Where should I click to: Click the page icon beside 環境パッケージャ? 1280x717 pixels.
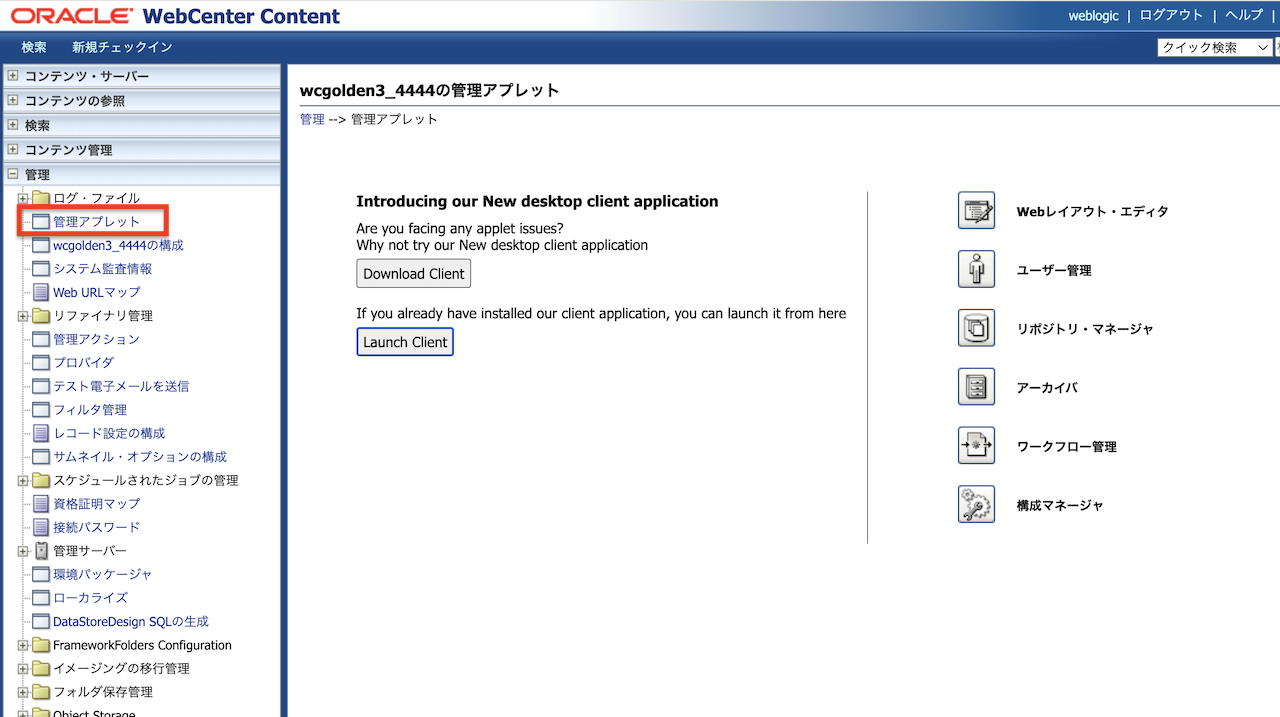[41, 574]
